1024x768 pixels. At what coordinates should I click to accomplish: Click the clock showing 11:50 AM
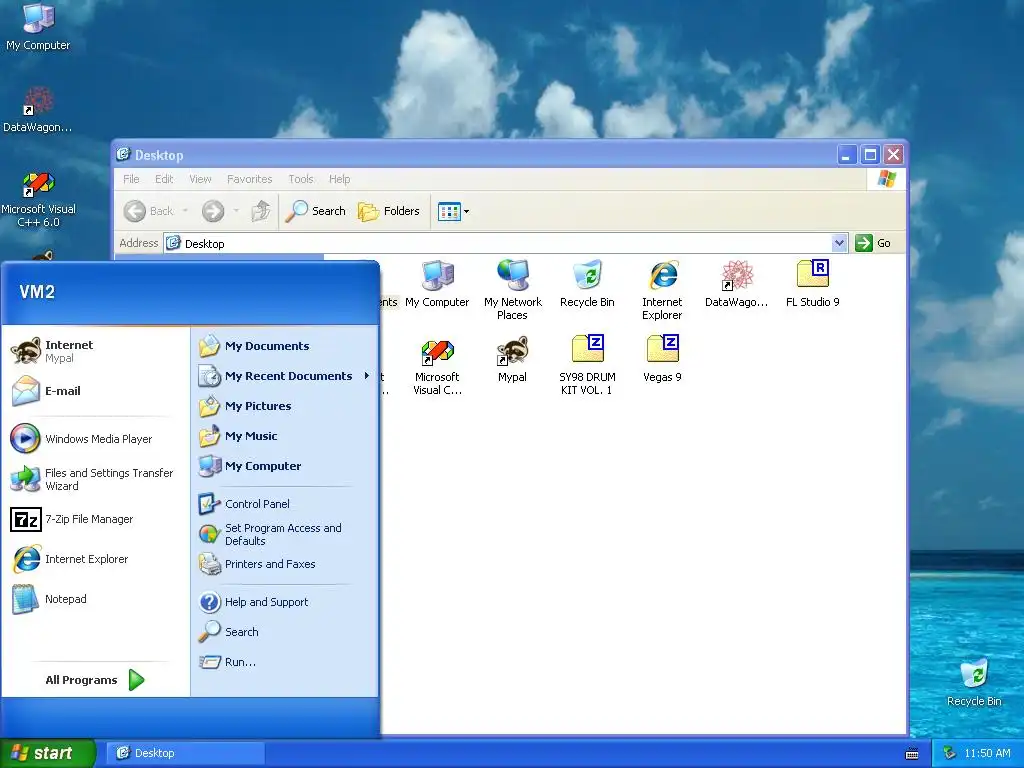(987, 753)
